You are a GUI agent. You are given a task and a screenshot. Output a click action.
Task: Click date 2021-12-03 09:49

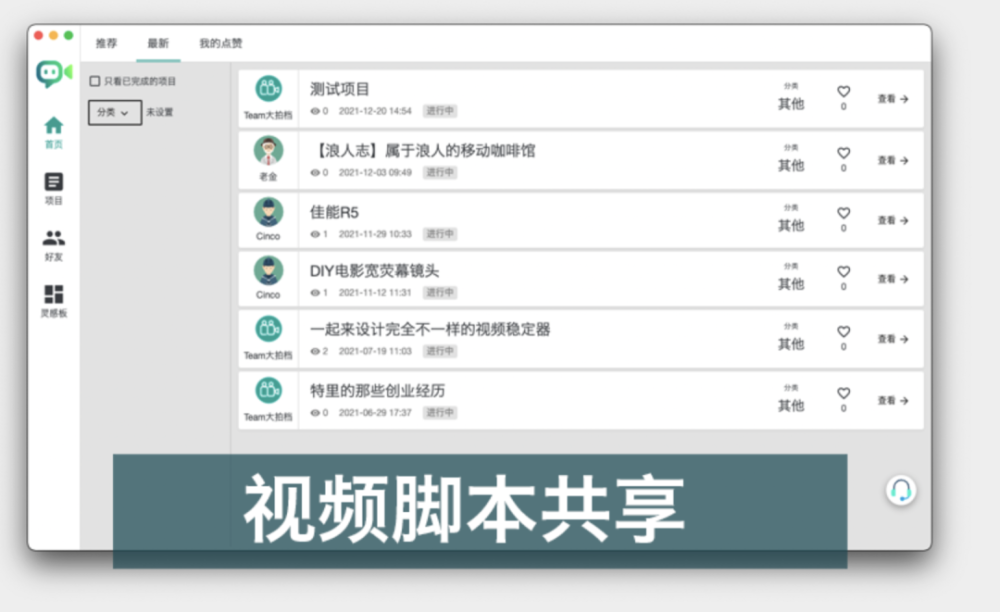(375, 173)
